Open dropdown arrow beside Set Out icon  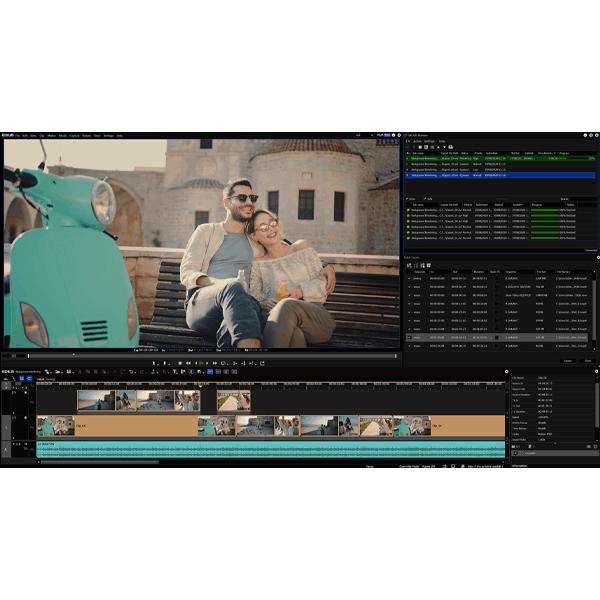point(169,364)
